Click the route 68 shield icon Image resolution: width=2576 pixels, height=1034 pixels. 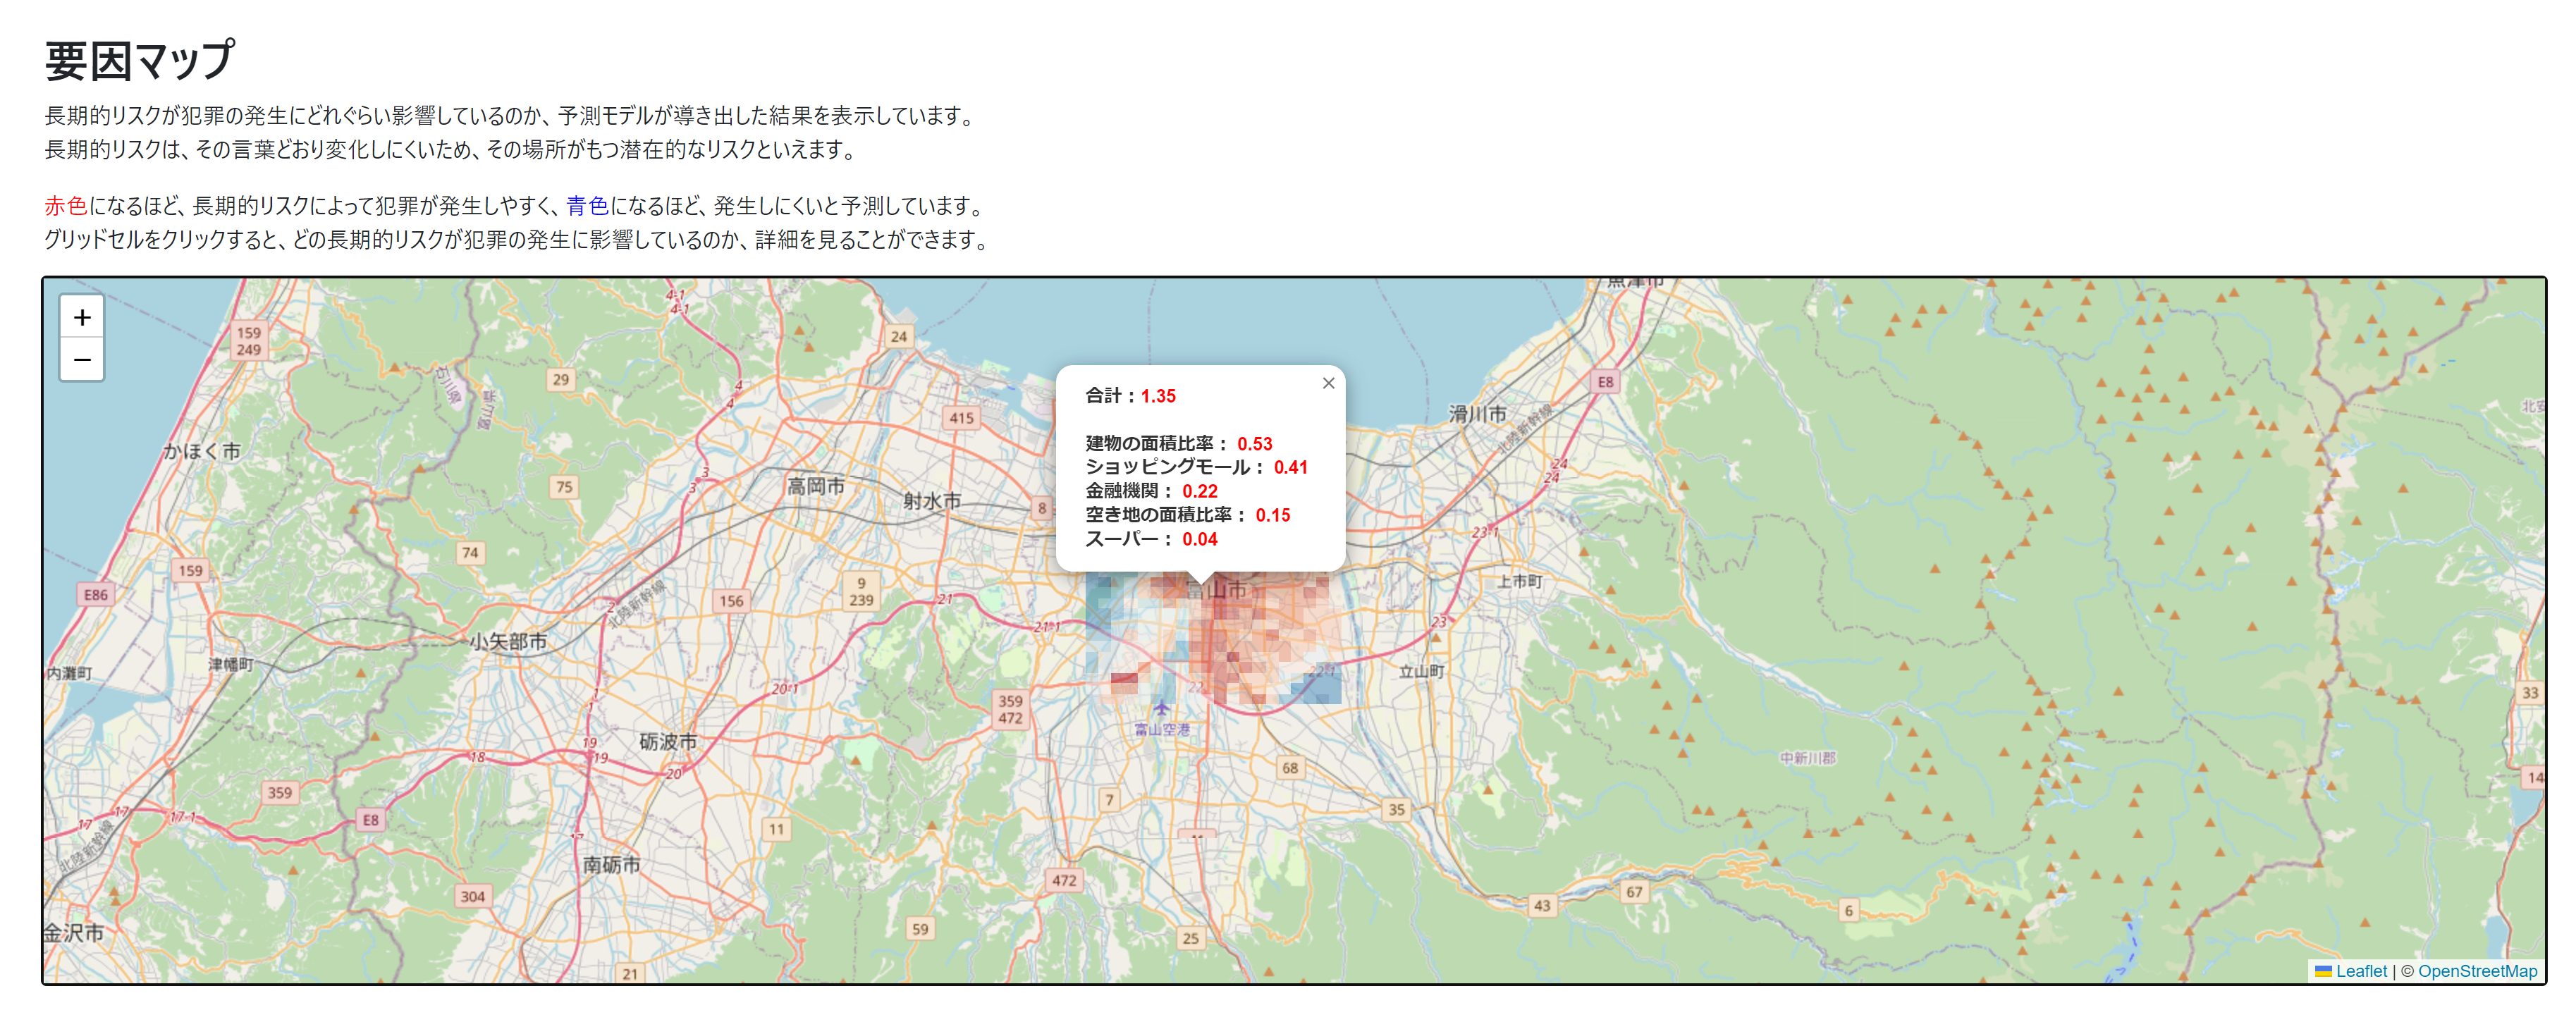click(1290, 768)
